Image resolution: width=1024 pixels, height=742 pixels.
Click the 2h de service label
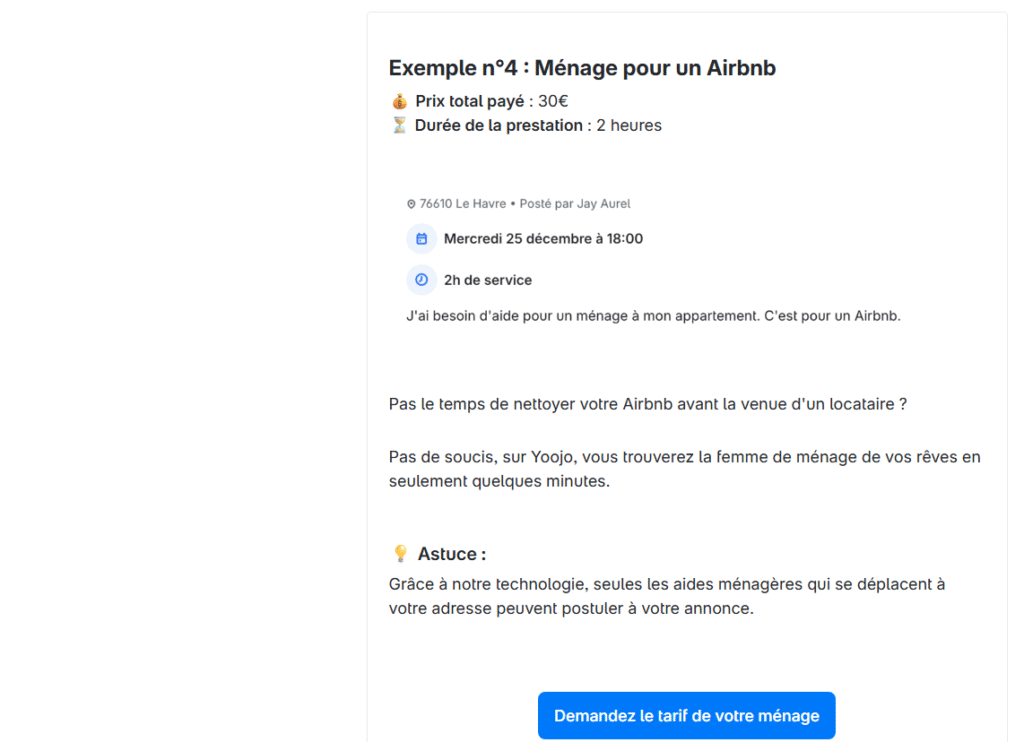487,279
